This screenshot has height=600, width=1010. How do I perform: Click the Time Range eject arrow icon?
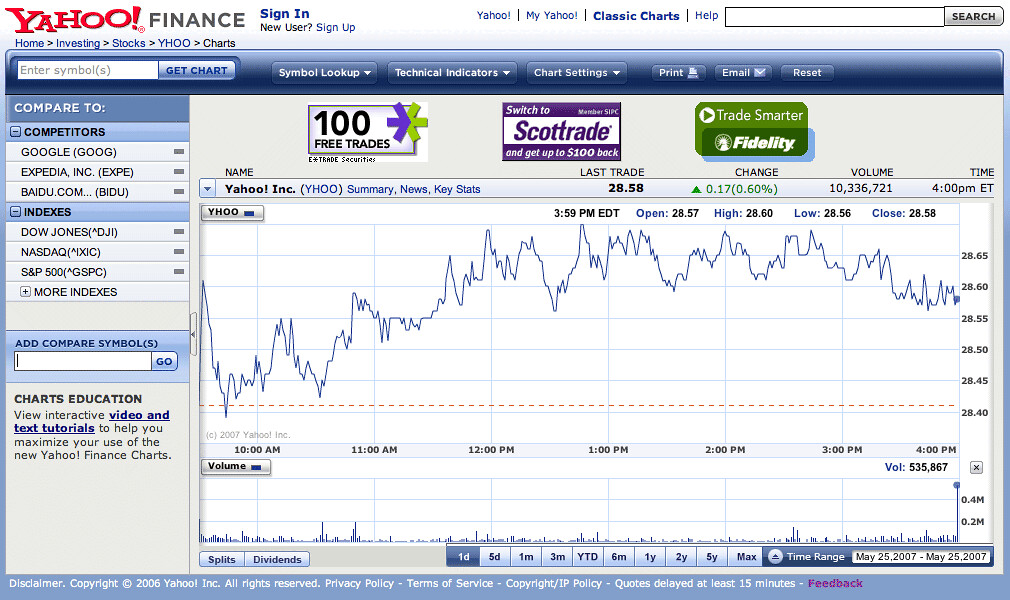(x=775, y=557)
